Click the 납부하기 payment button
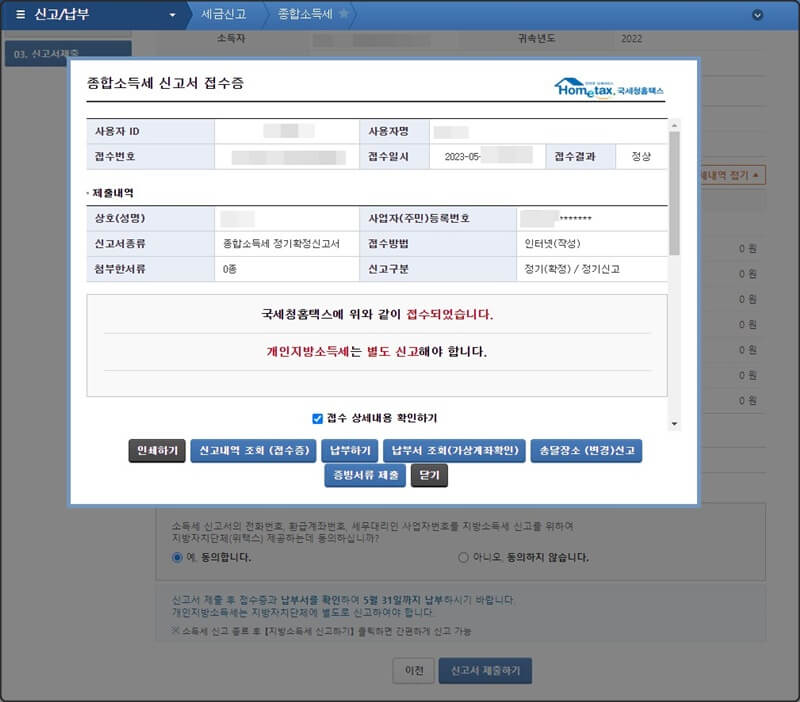 click(x=352, y=450)
